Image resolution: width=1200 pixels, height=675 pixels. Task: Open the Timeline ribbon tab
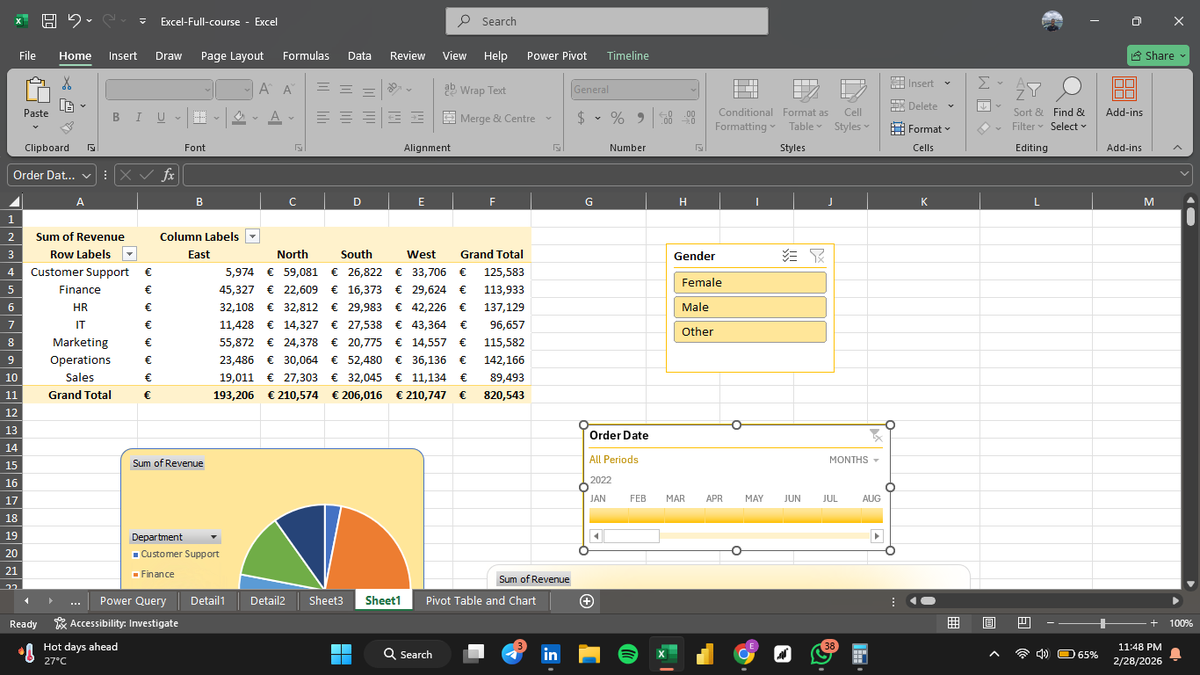[x=628, y=56]
